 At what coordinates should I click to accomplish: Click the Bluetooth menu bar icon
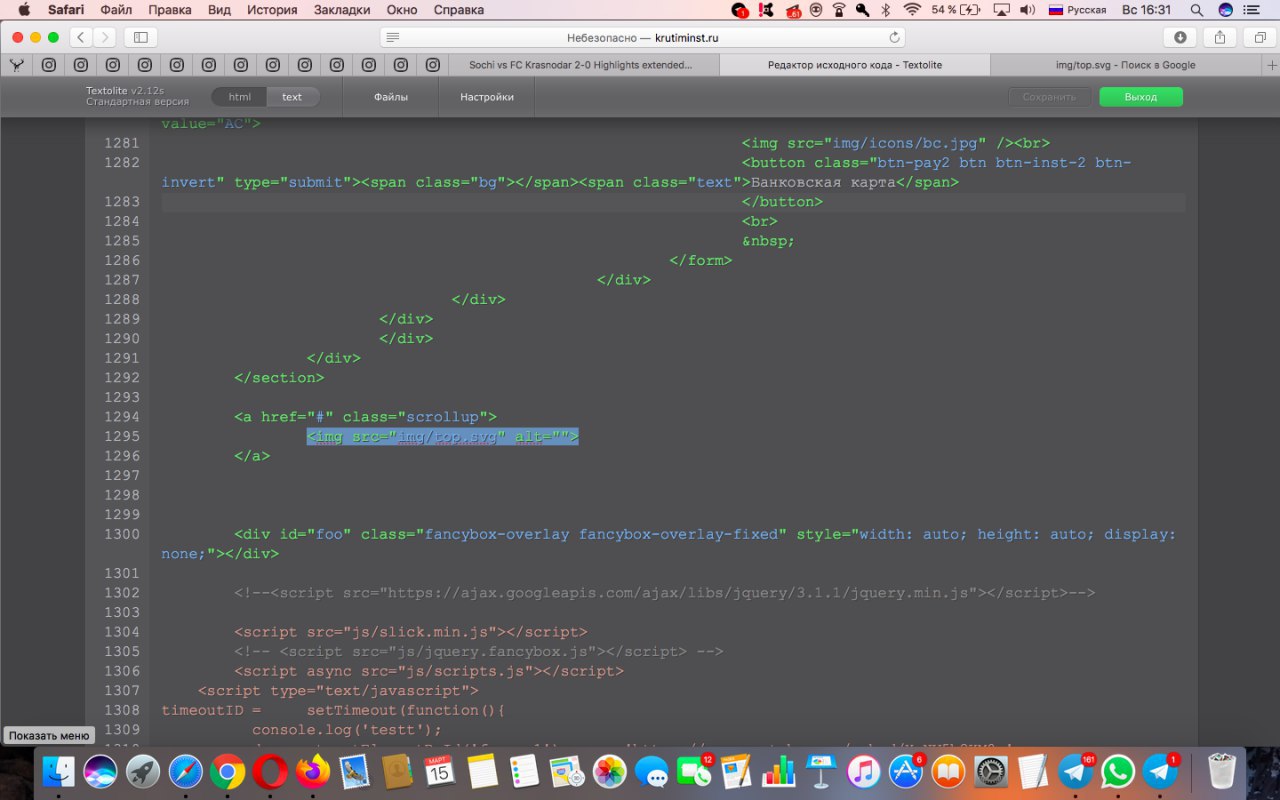[x=886, y=10]
